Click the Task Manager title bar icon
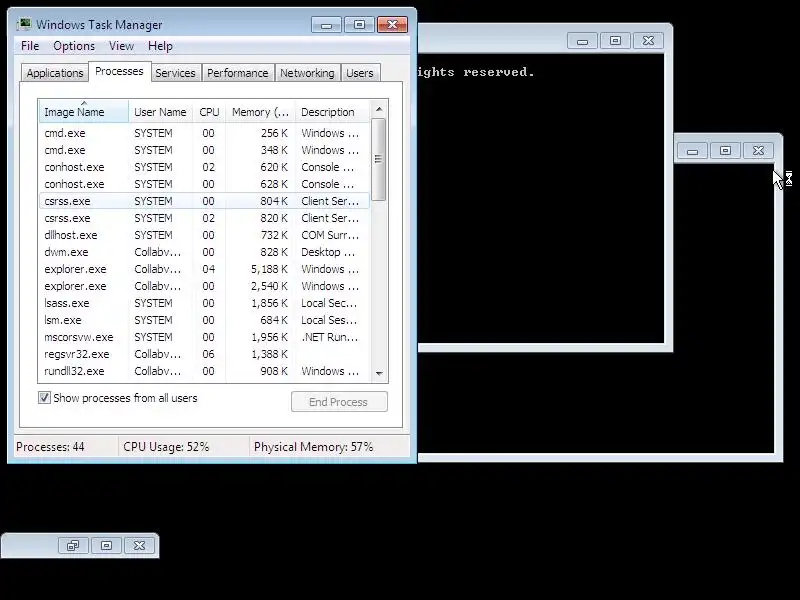The image size is (800, 600). point(23,24)
